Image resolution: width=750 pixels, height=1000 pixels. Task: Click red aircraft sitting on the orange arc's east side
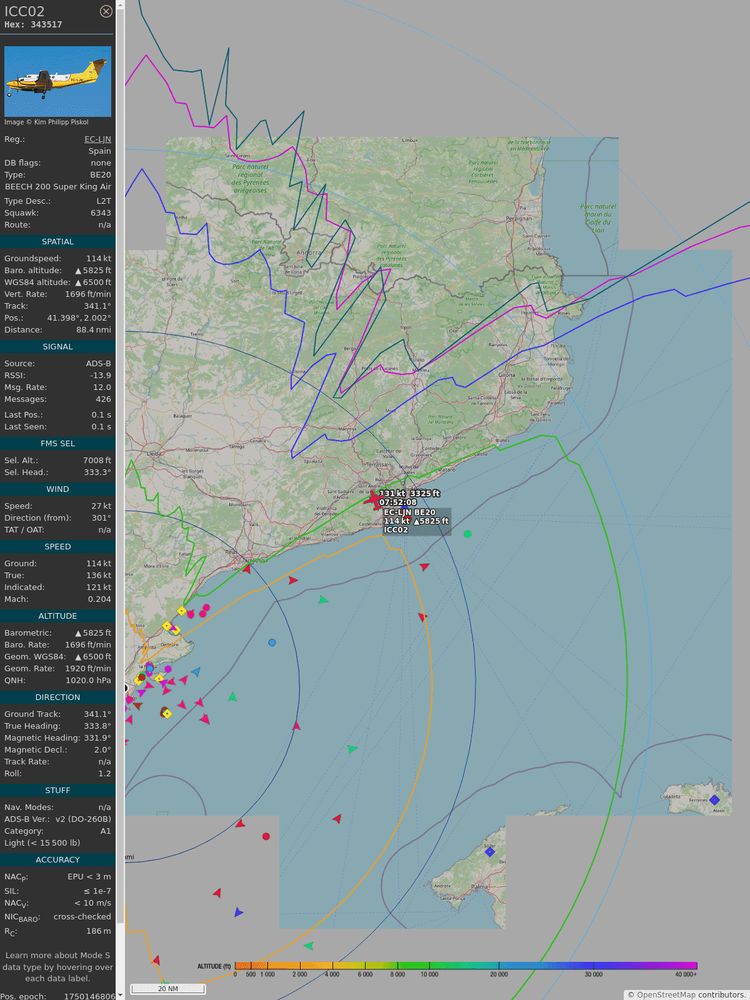422,617
